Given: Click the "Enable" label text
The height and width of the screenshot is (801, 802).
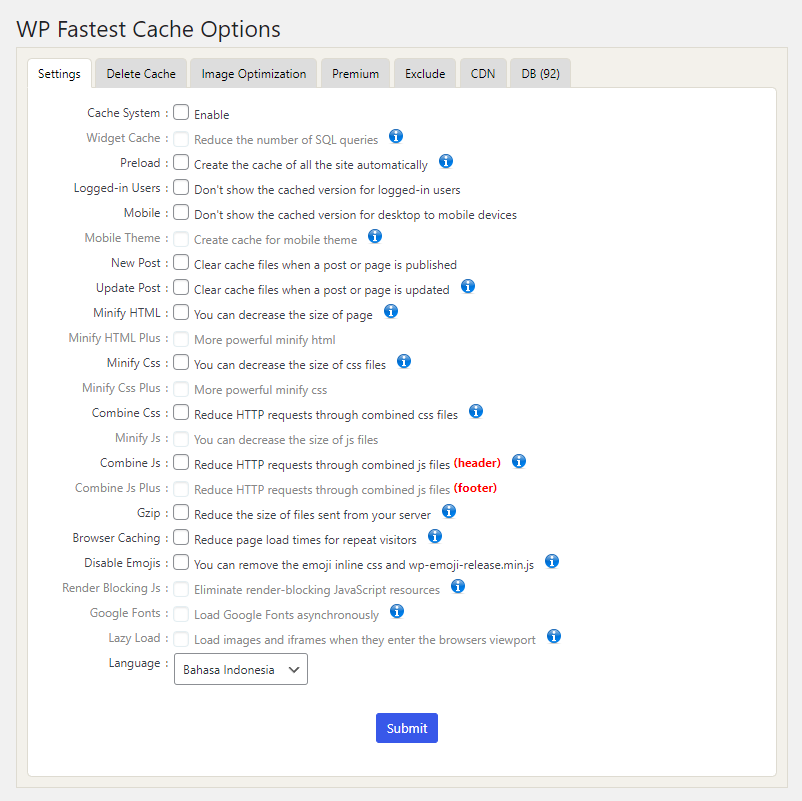Looking at the screenshot, I should point(212,115).
